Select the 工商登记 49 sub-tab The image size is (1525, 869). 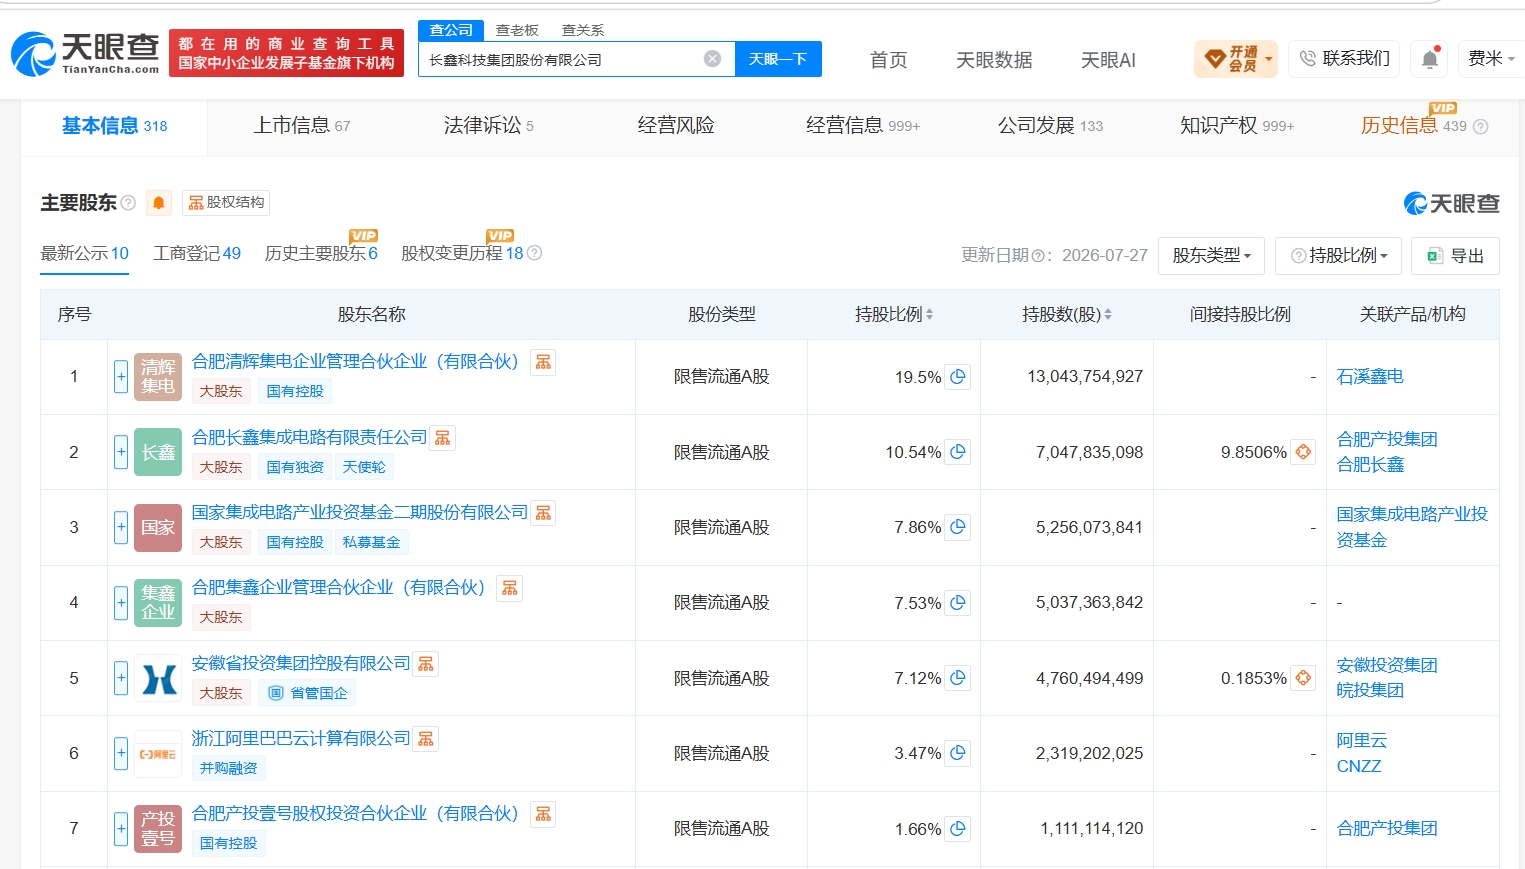pos(197,254)
